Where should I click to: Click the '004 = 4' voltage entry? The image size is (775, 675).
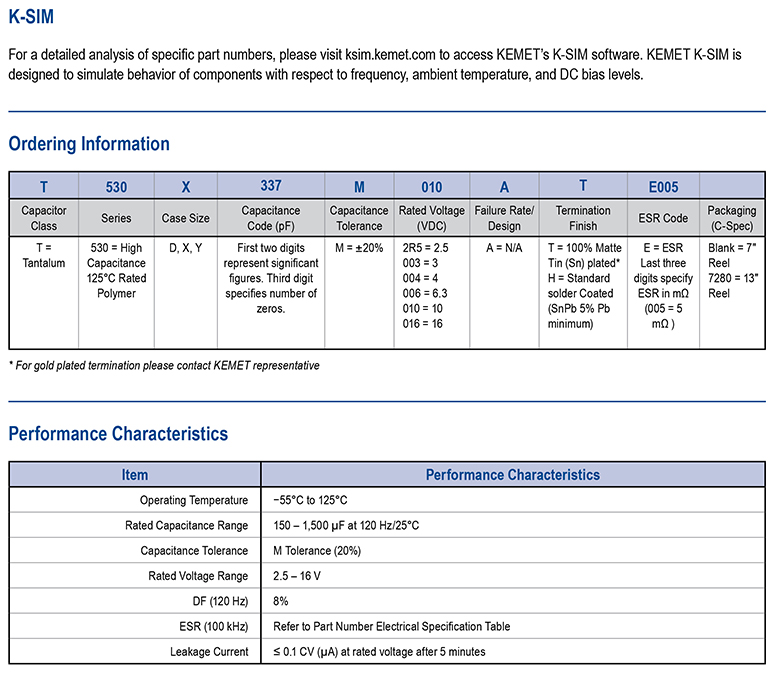(x=420, y=278)
